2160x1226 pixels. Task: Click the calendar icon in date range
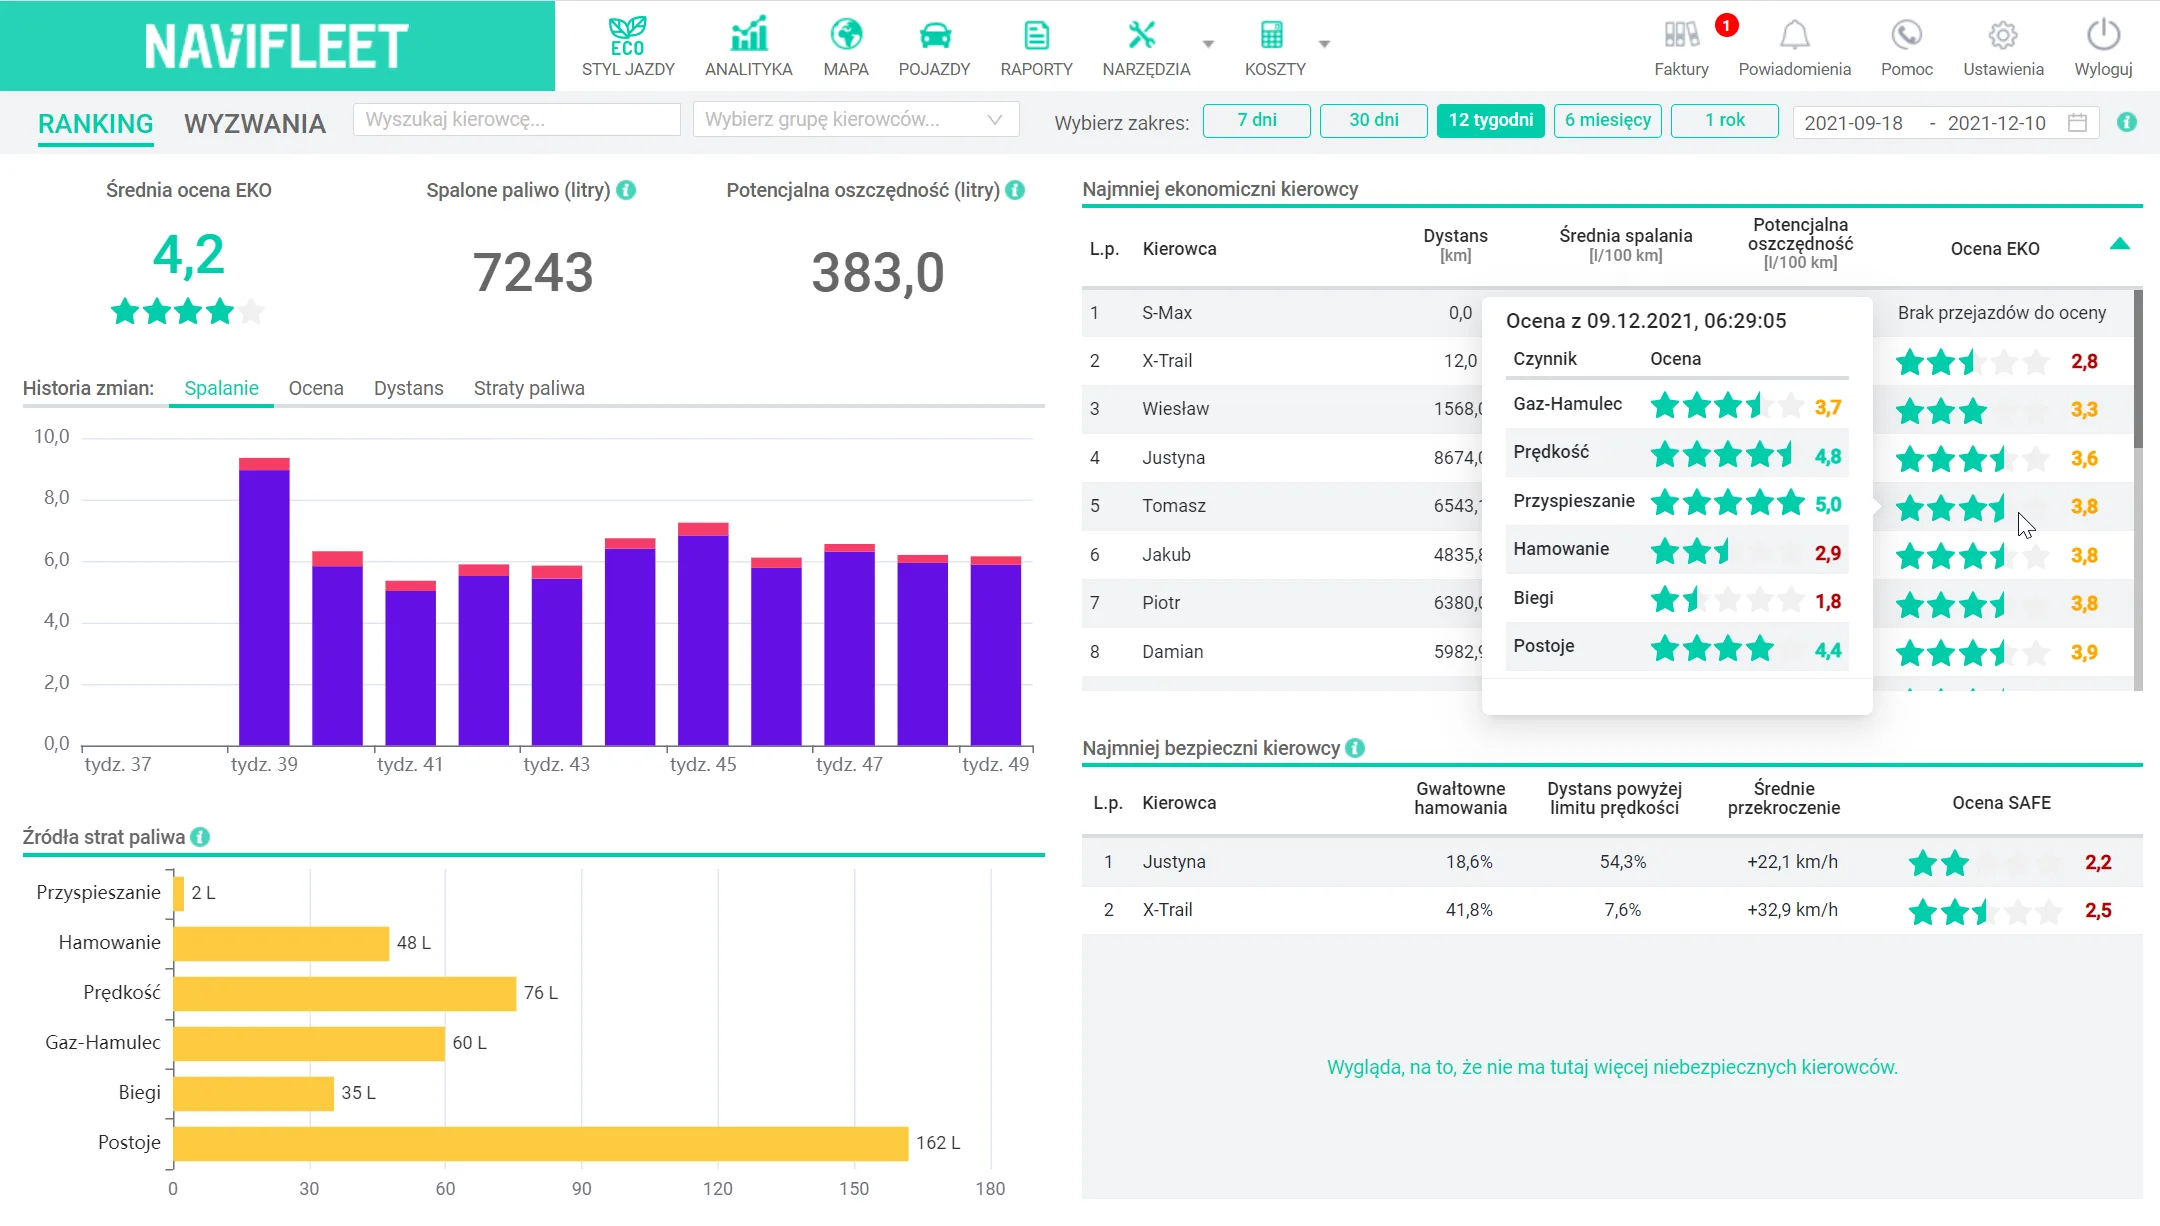(x=2077, y=122)
